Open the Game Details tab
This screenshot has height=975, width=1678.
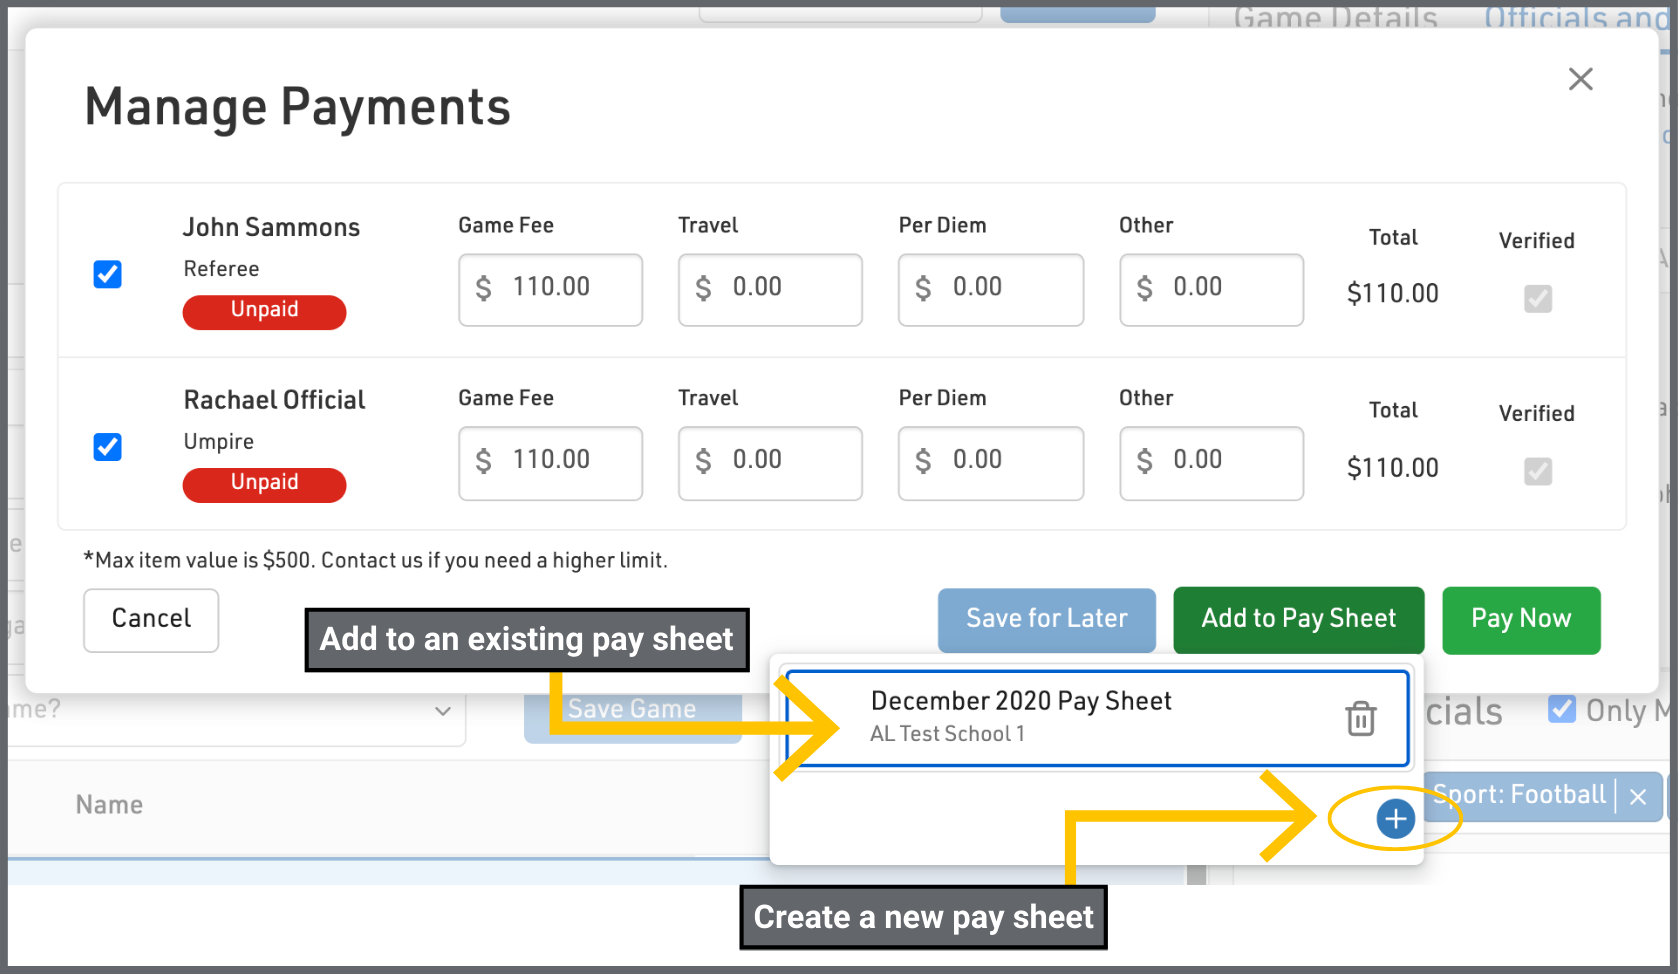(x=1335, y=17)
